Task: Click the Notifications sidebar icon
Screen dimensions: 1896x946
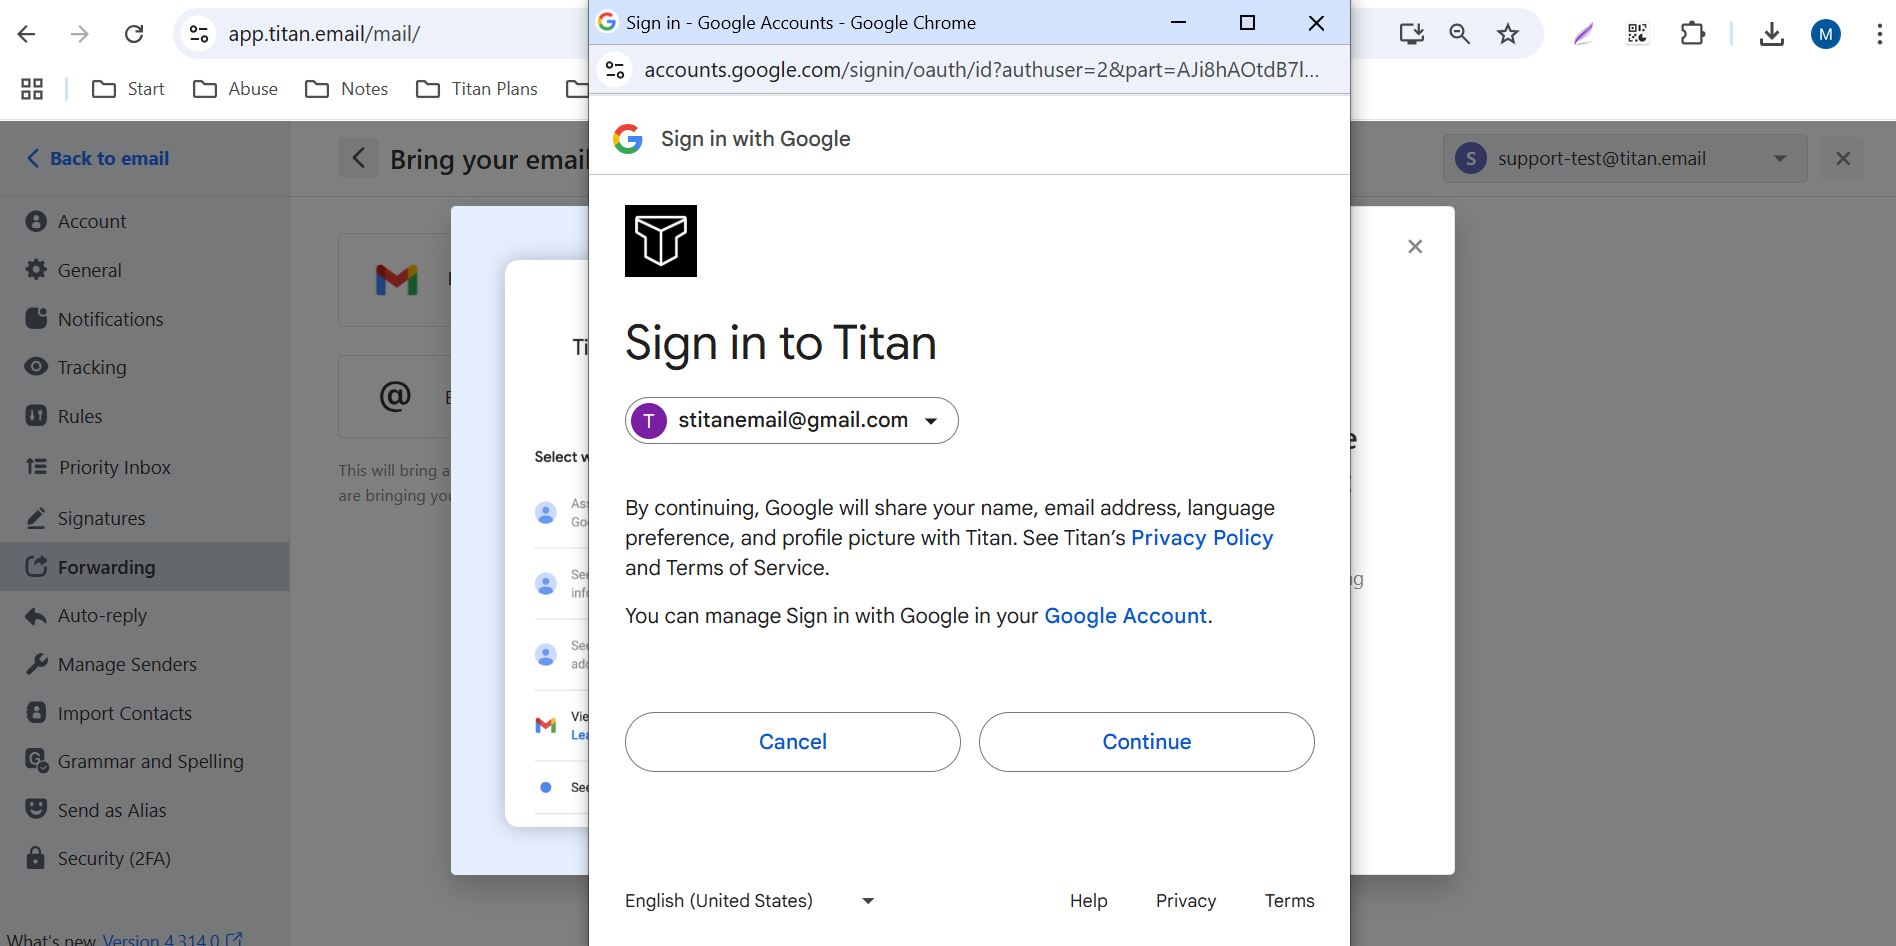Action: coord(36,318)
